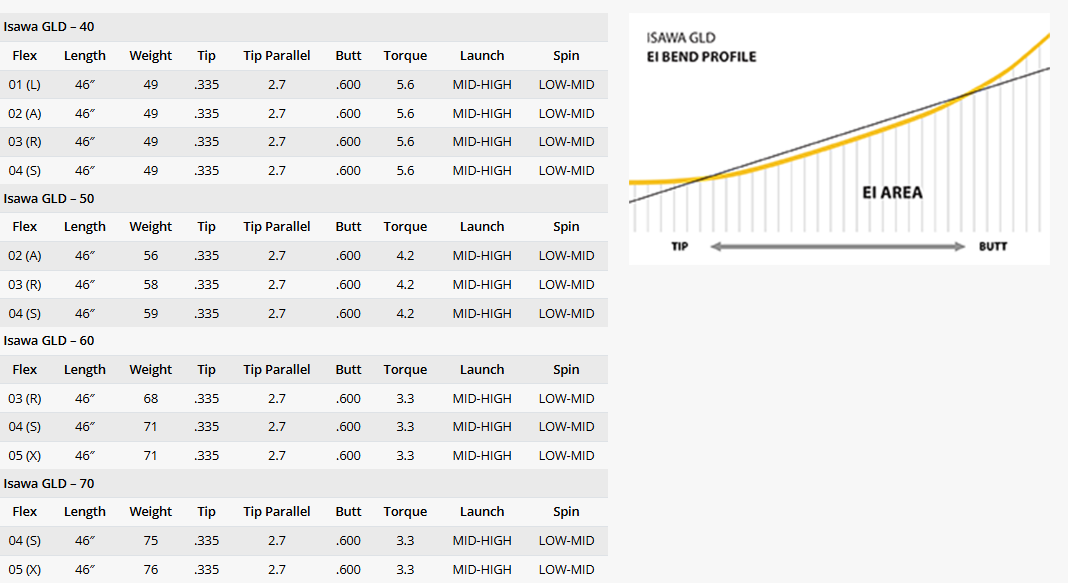This screenshot has width=1068, height=583.
Task: Select "05 (X)" flex in the GLD – 70 table
Action: coord(25,569)
